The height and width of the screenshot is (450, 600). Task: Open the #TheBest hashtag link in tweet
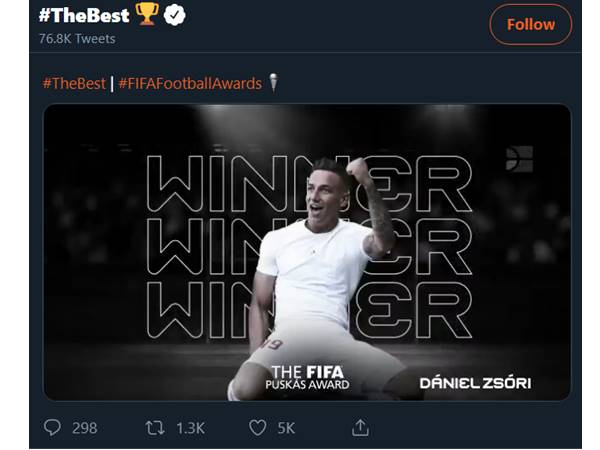pyautogui.click(x=74, y=84)
